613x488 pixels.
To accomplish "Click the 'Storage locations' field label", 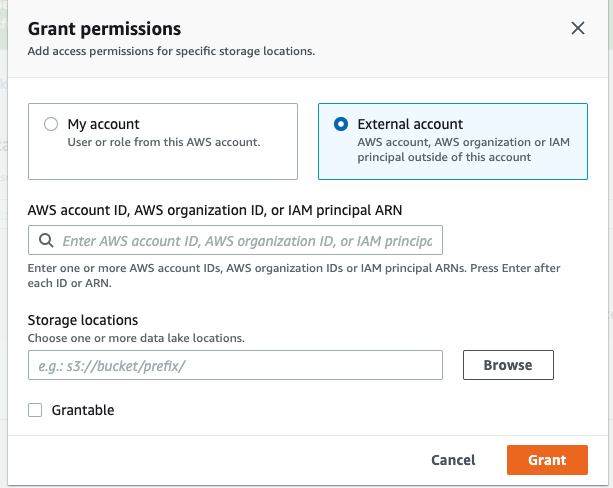I will tap(83, 321).
